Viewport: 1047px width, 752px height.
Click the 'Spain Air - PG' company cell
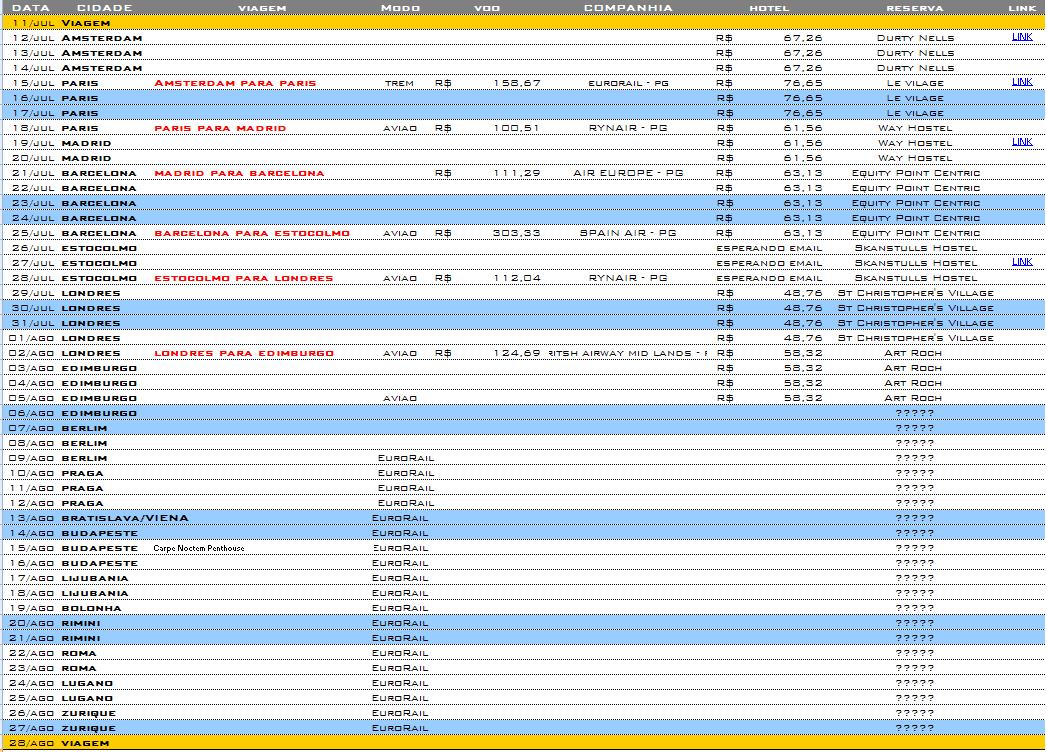[628, 233]
